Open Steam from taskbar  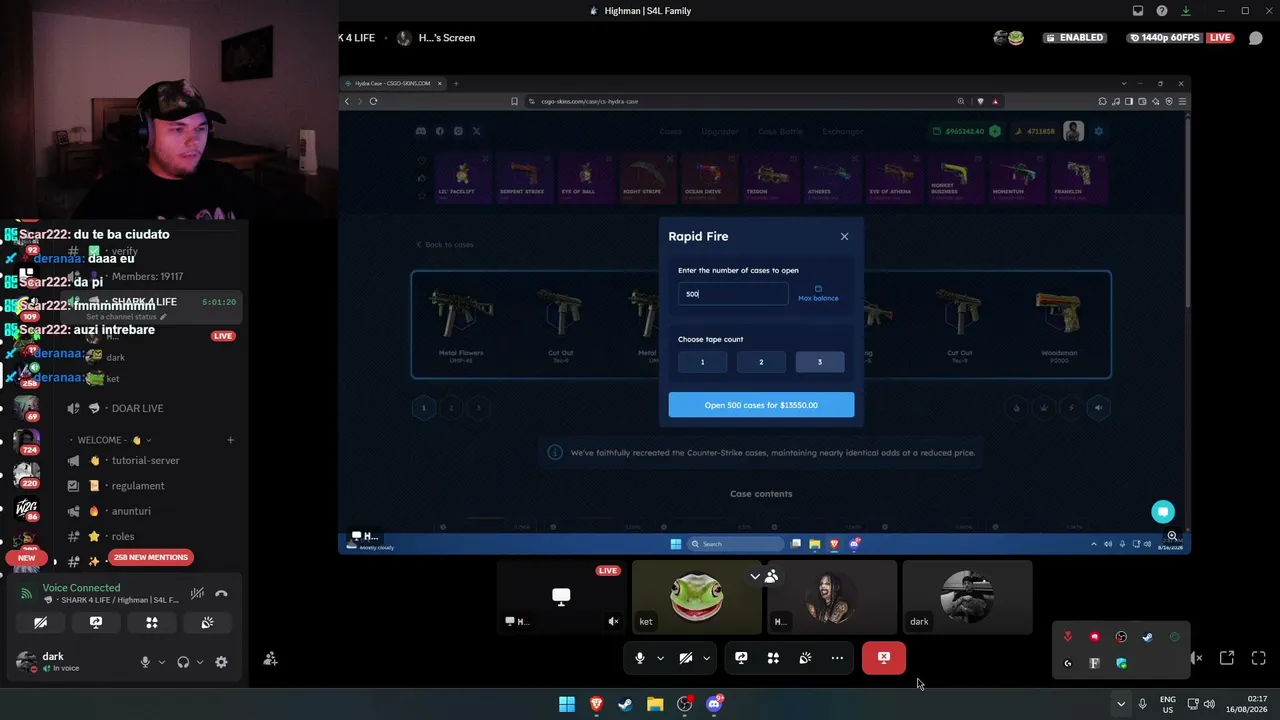point(625,704)
